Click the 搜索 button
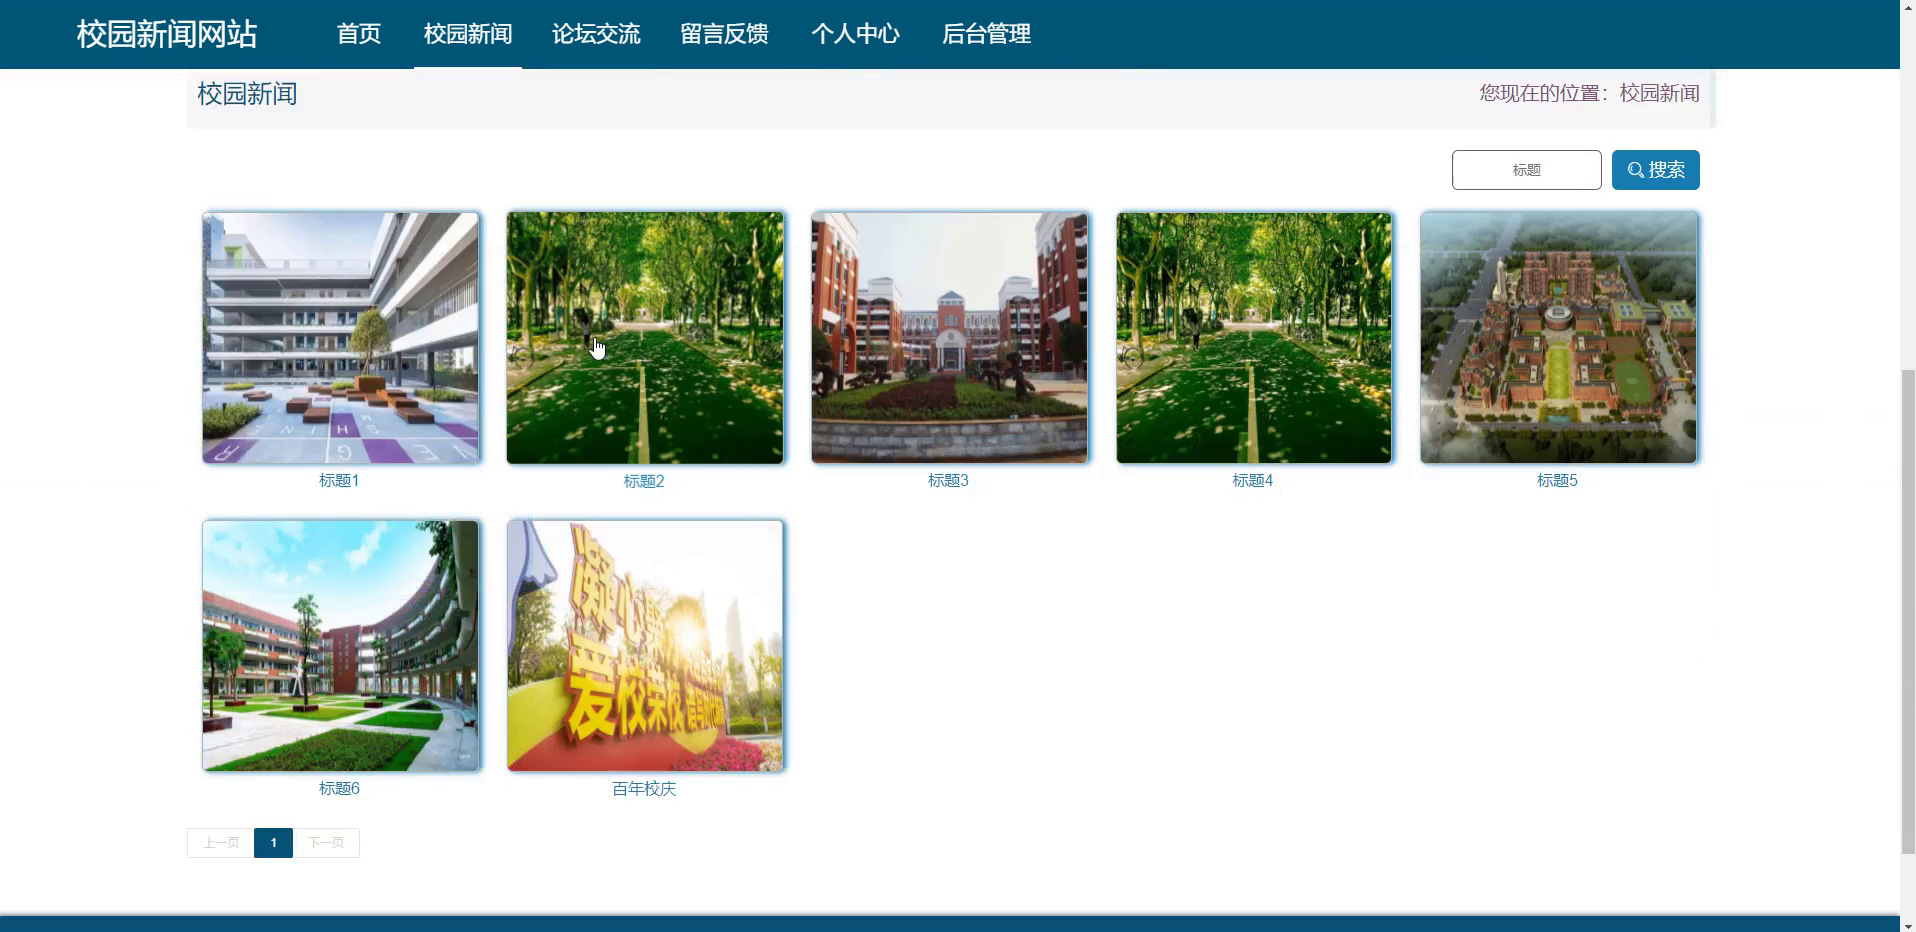The width and height of the screenshot is (1916, 932). click(1655, 170)
